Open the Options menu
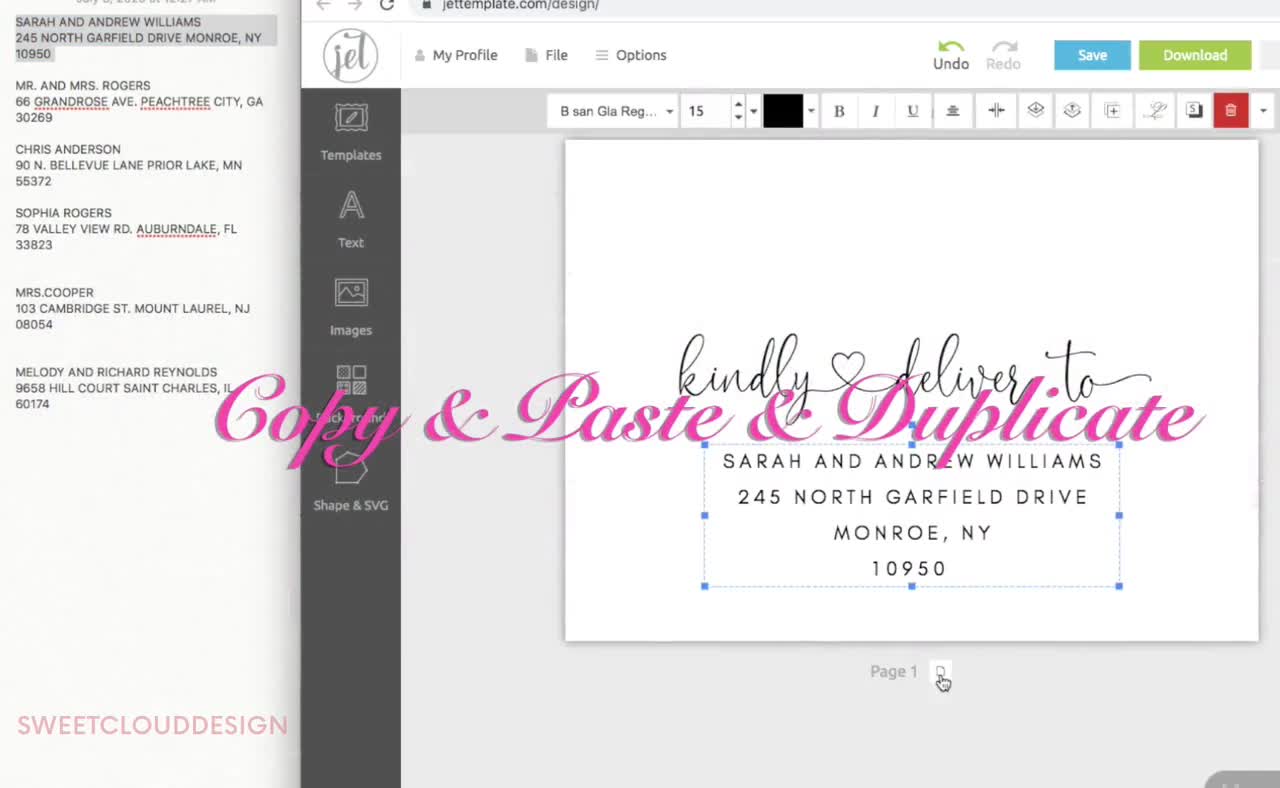1280x788 pixels. click(631, 55)
